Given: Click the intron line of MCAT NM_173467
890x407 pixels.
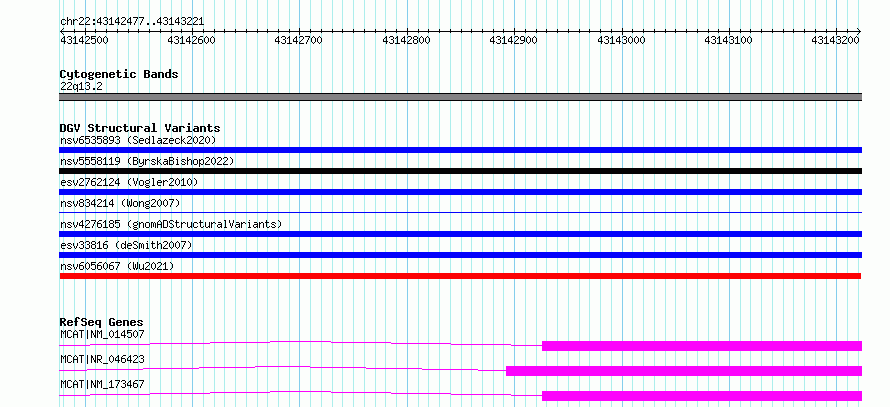Looking at the screenshot, I should [x=301, y=392].
